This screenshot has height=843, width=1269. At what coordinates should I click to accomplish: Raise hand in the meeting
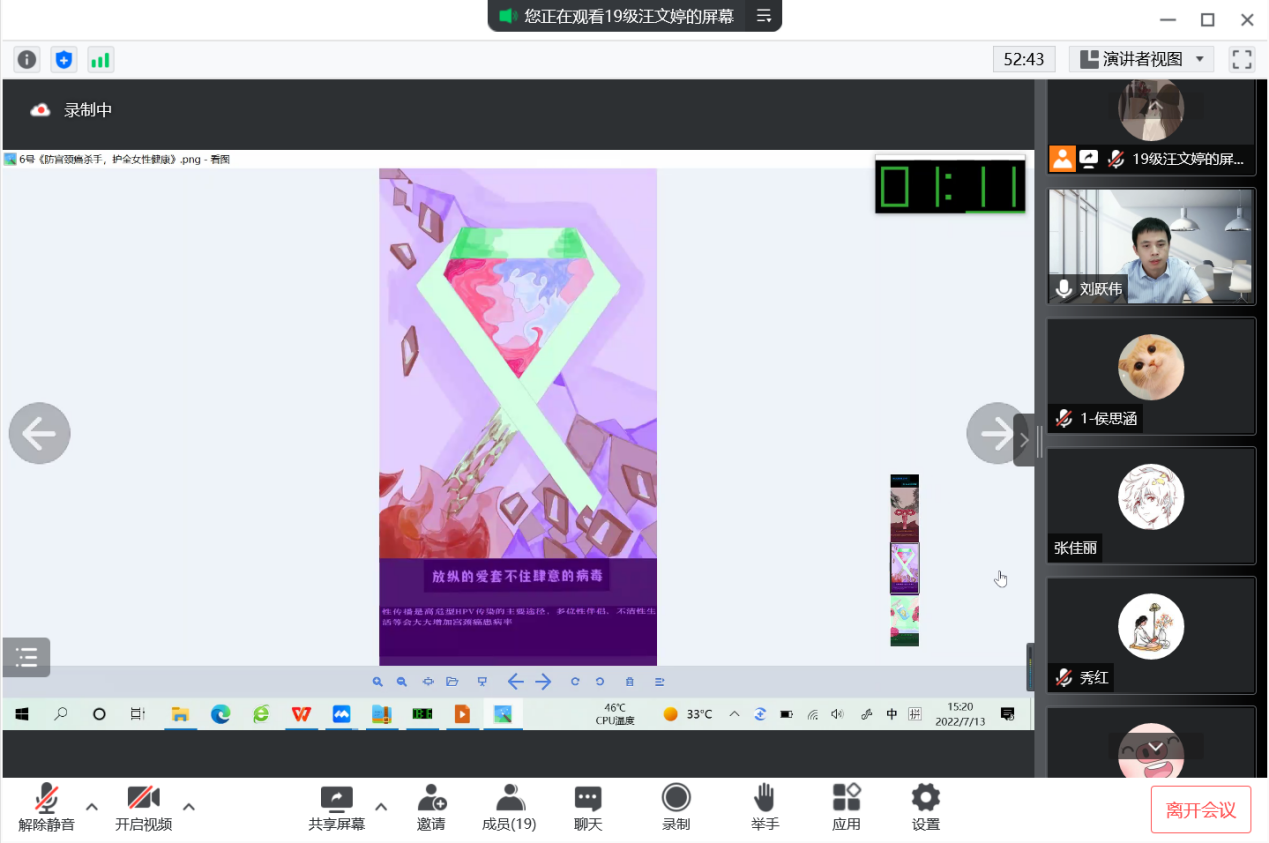765,807
